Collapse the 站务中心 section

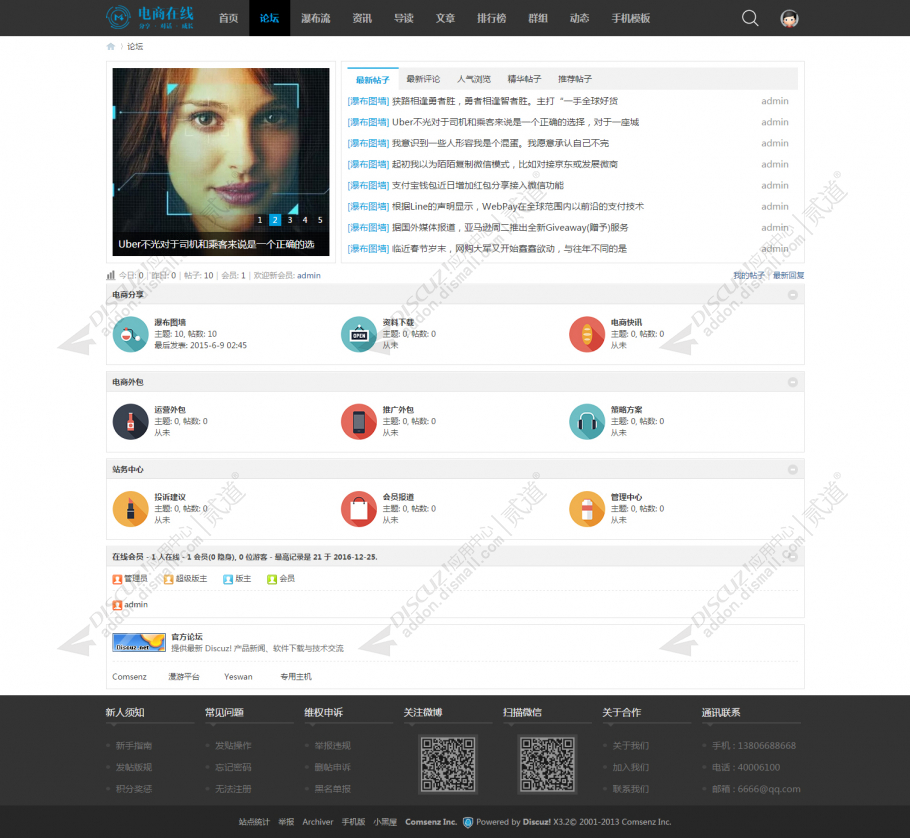[x=792, y=469]
